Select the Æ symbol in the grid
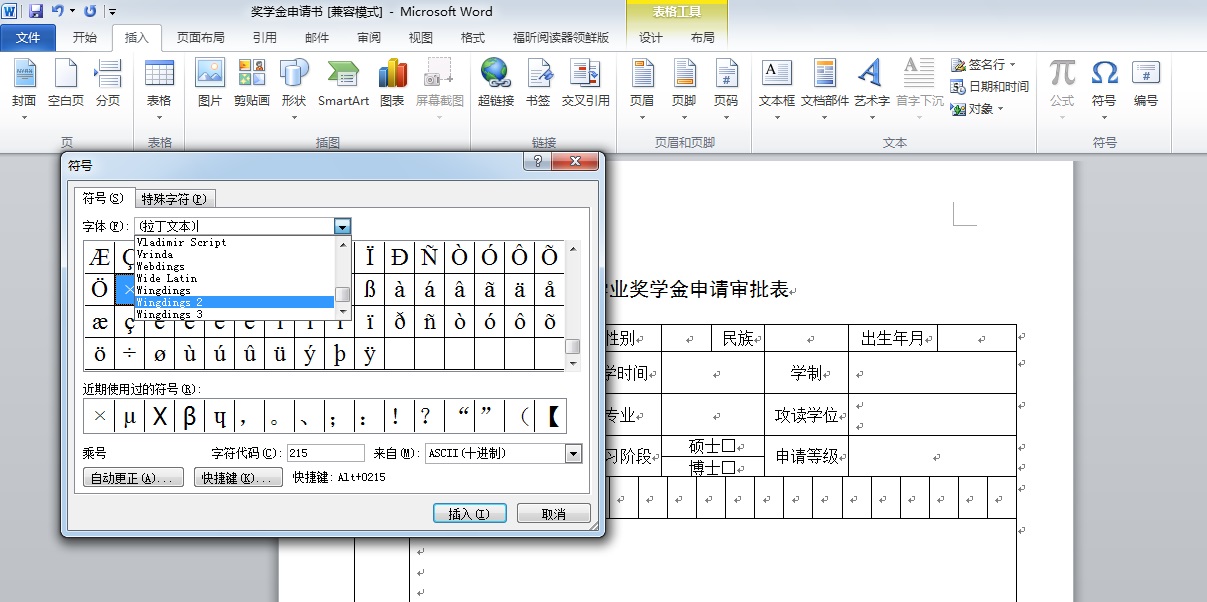Screen dimensions: 1207x602 [99, 257]
